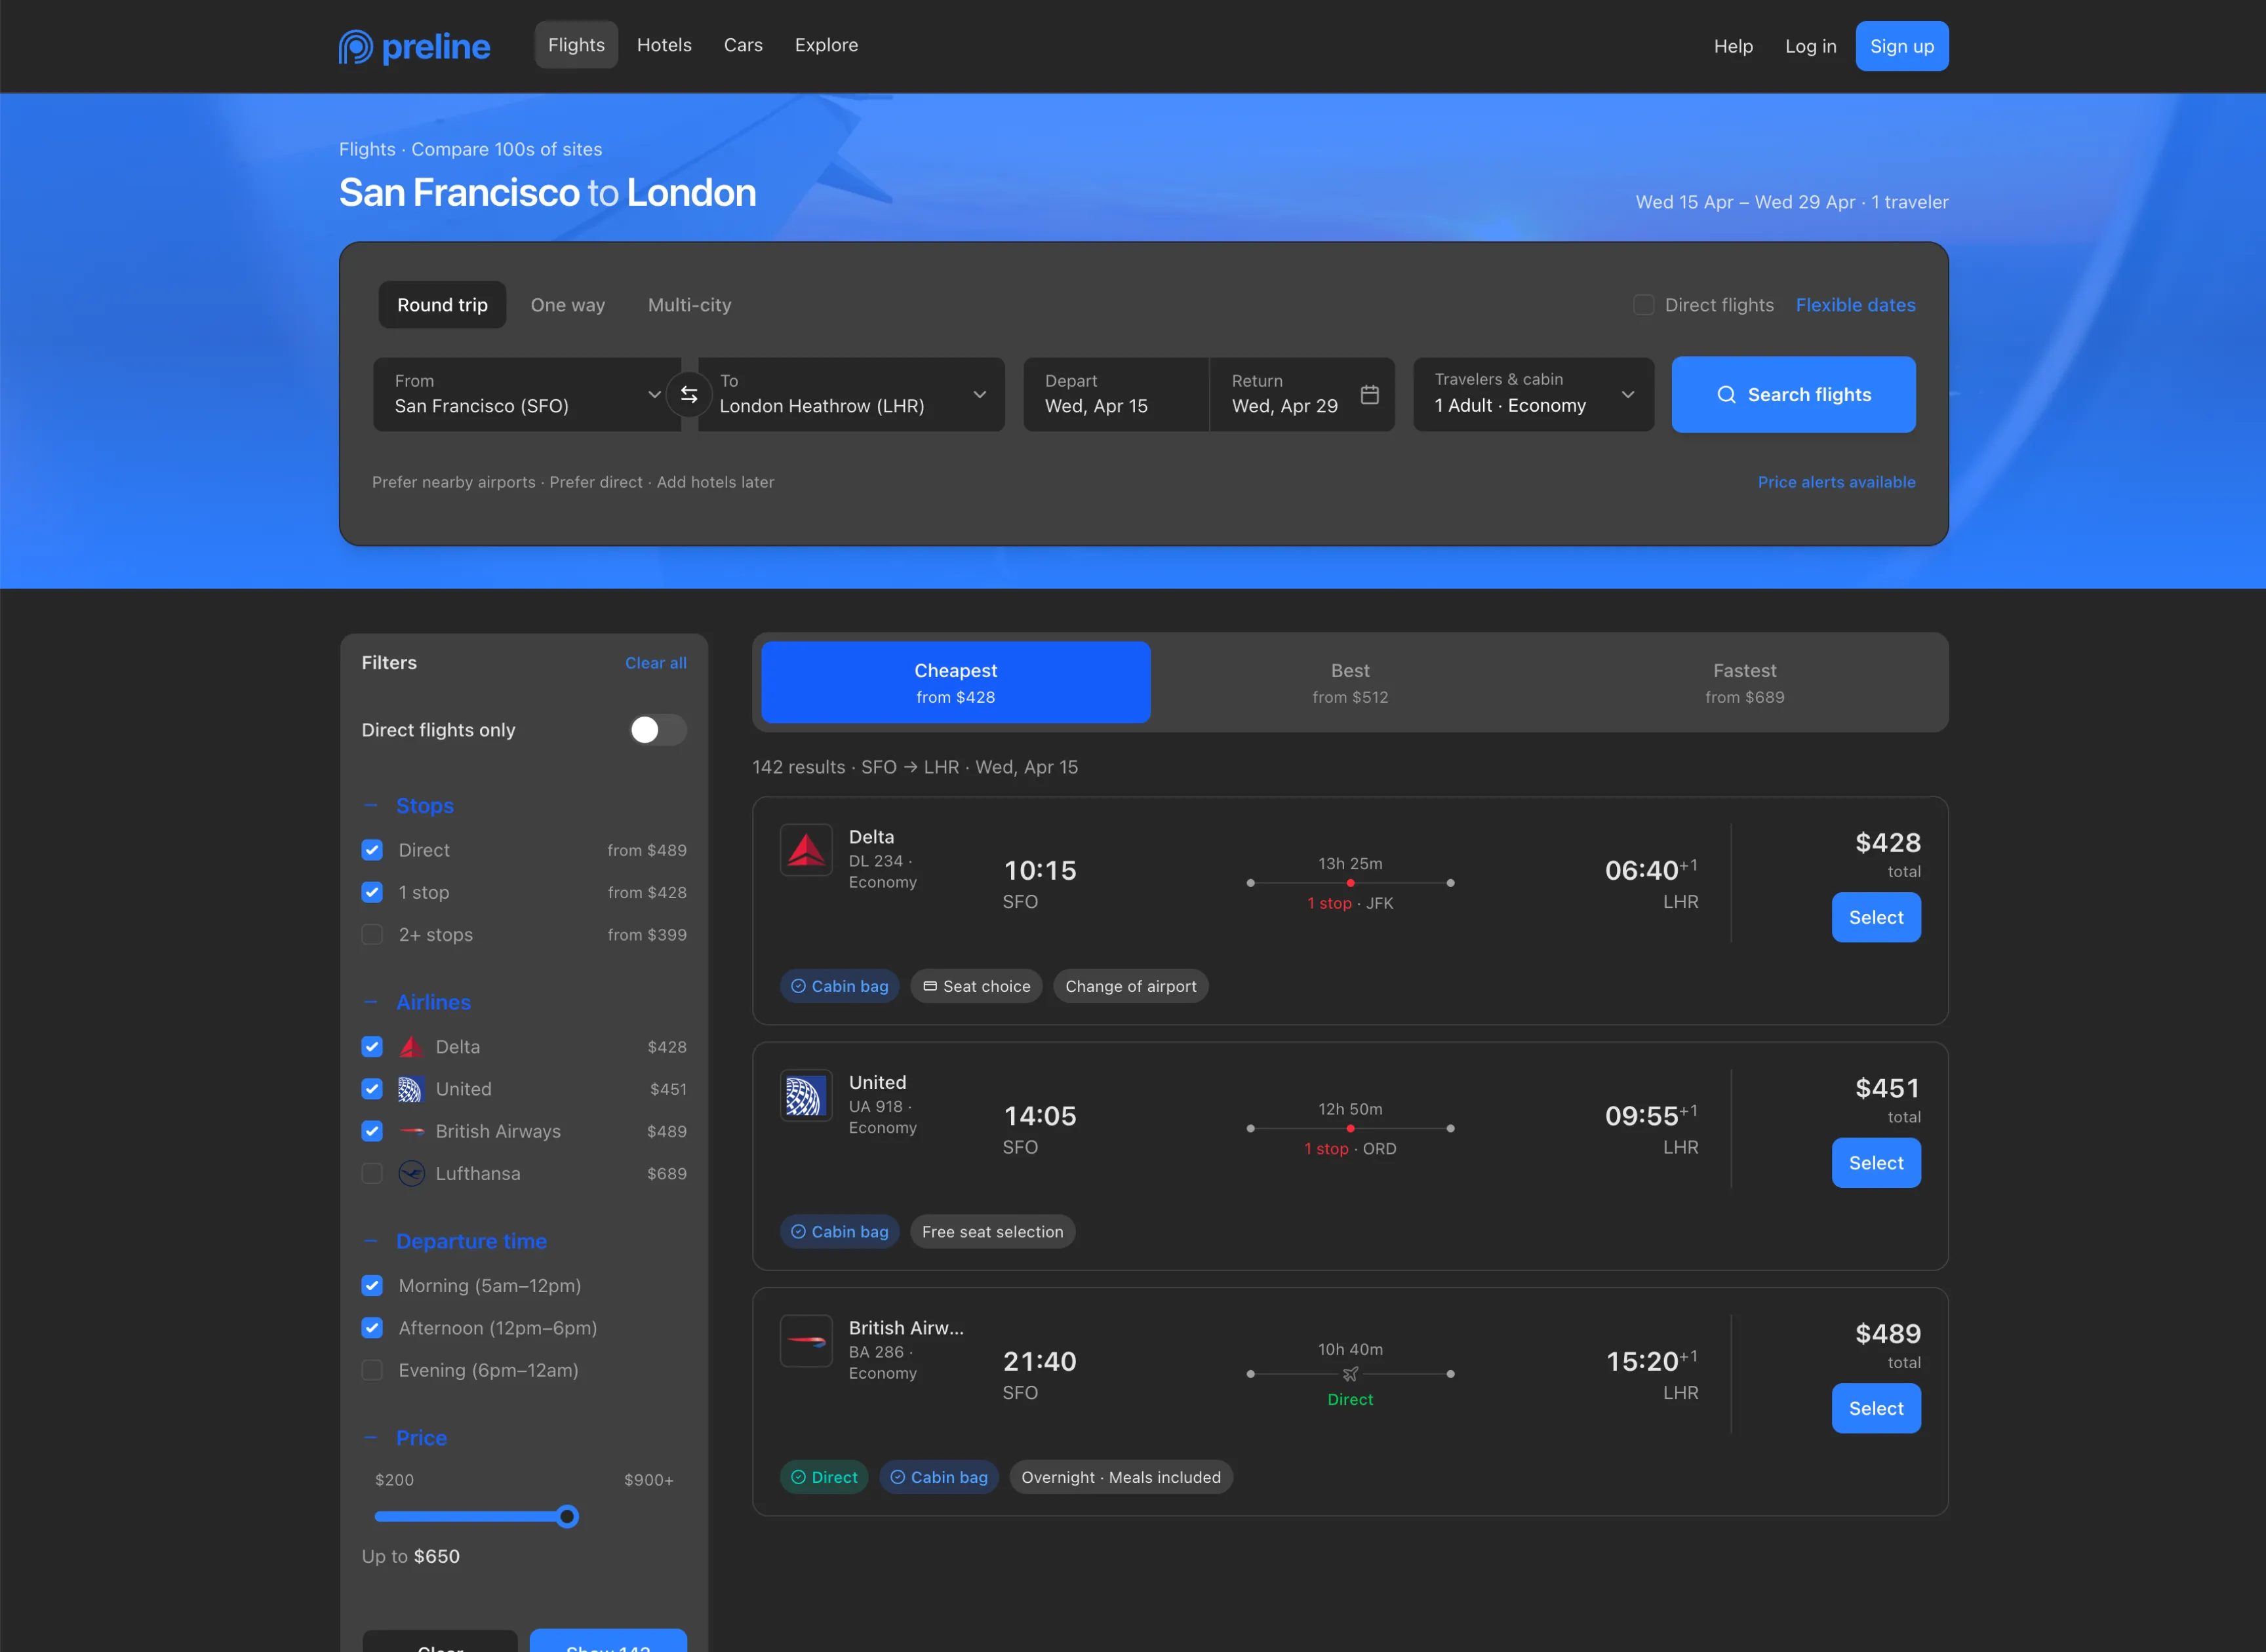
Task: Check Evening (6pm–12am) departure filter
Action: tap(372, 1370)
